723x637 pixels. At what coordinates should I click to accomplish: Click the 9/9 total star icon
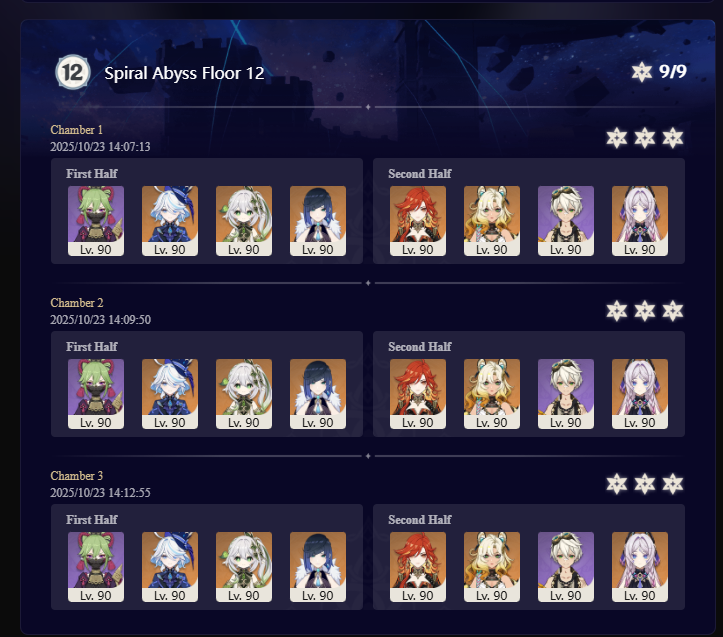pos(641,72)
